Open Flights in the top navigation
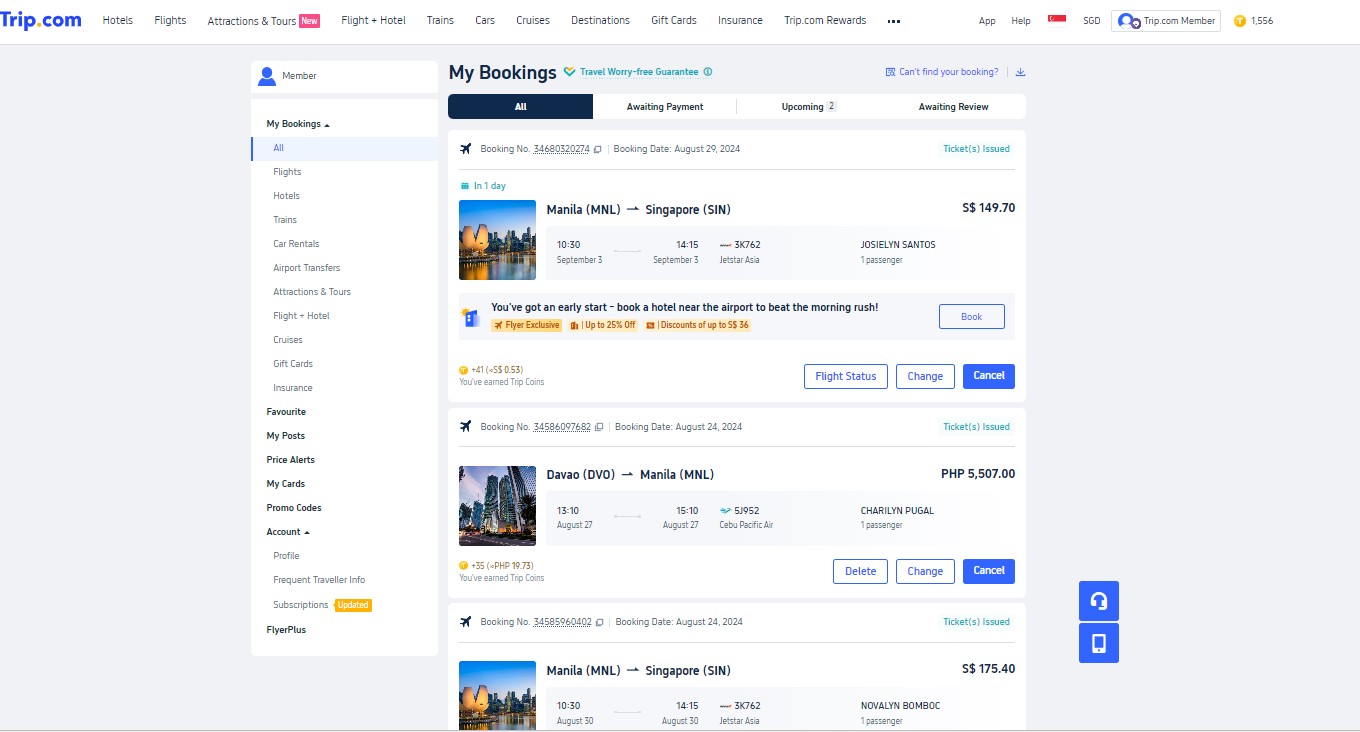 (x=170, y=21)
